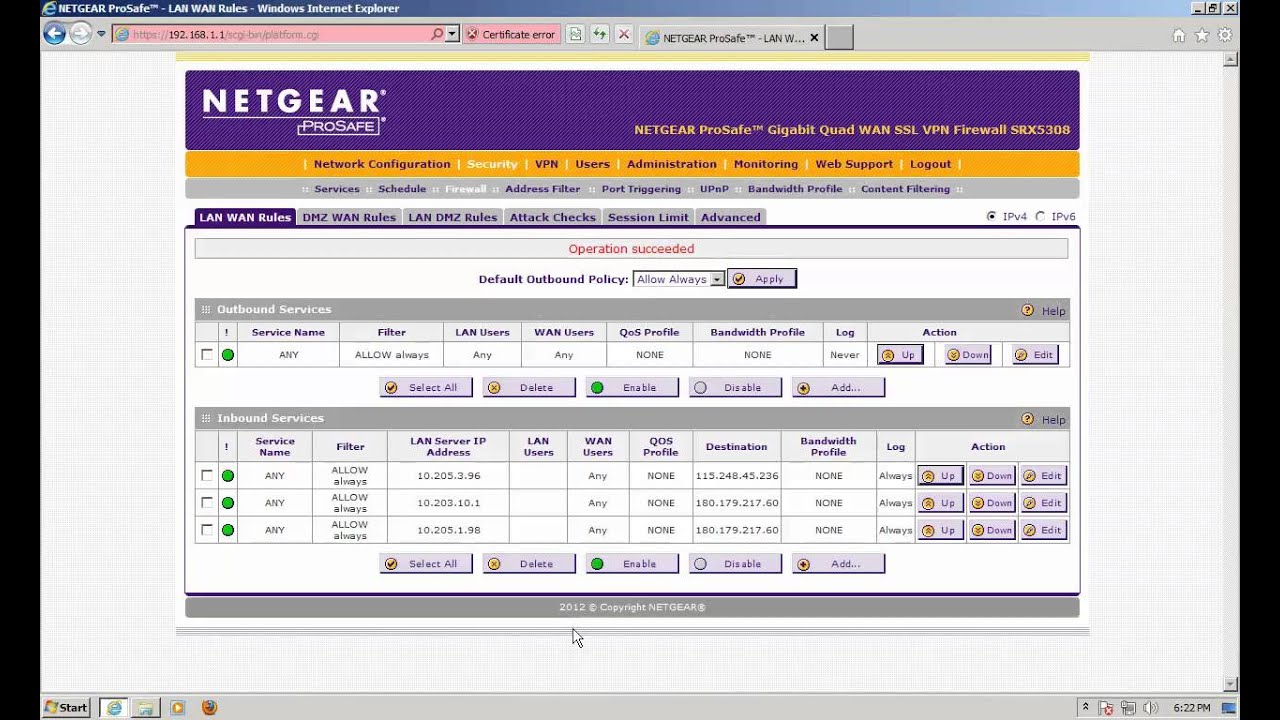Screen dimensions: 1280x720
Task: Open the Network Configuration menu
Action: pyautogui.click(x=382, y=164)
